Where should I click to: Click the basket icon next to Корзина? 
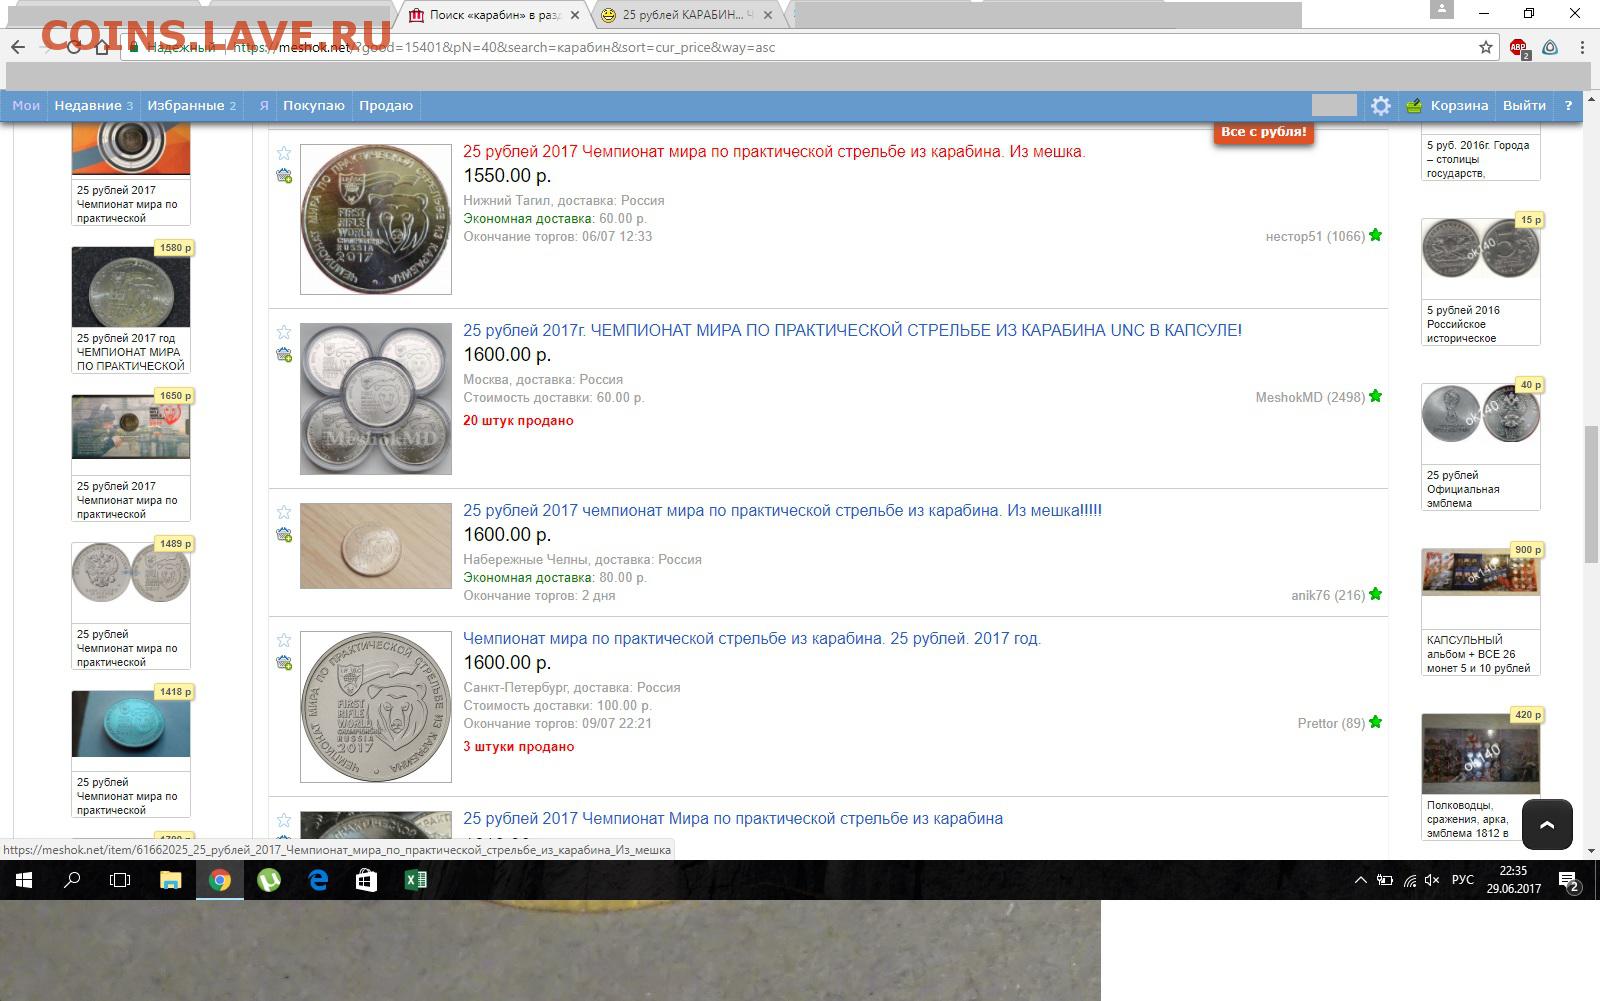(1414, 105)
